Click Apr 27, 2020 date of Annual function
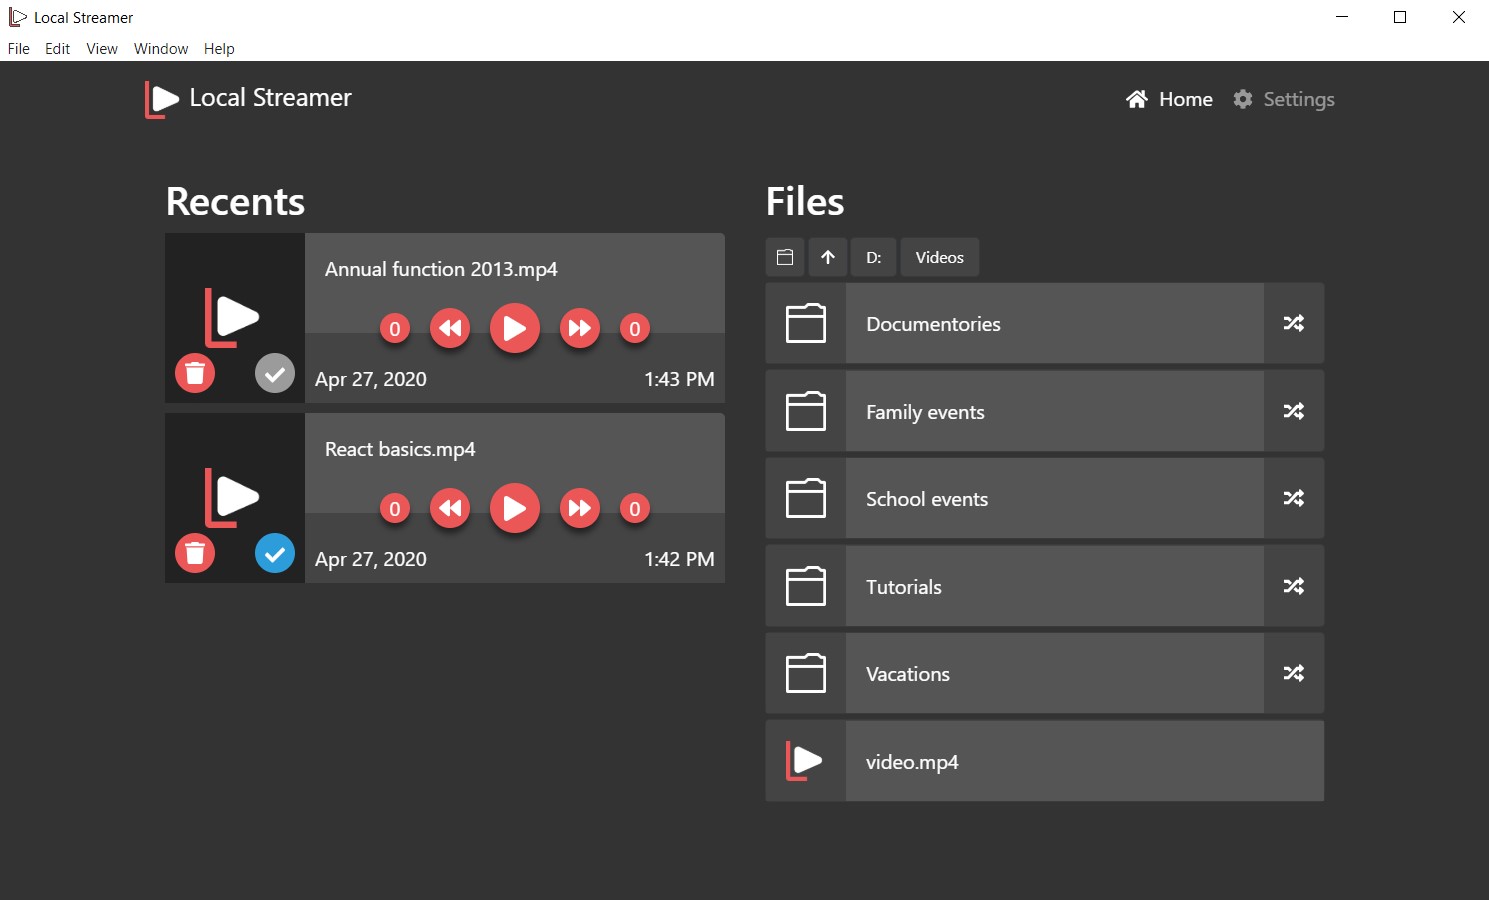 (371, 379)
